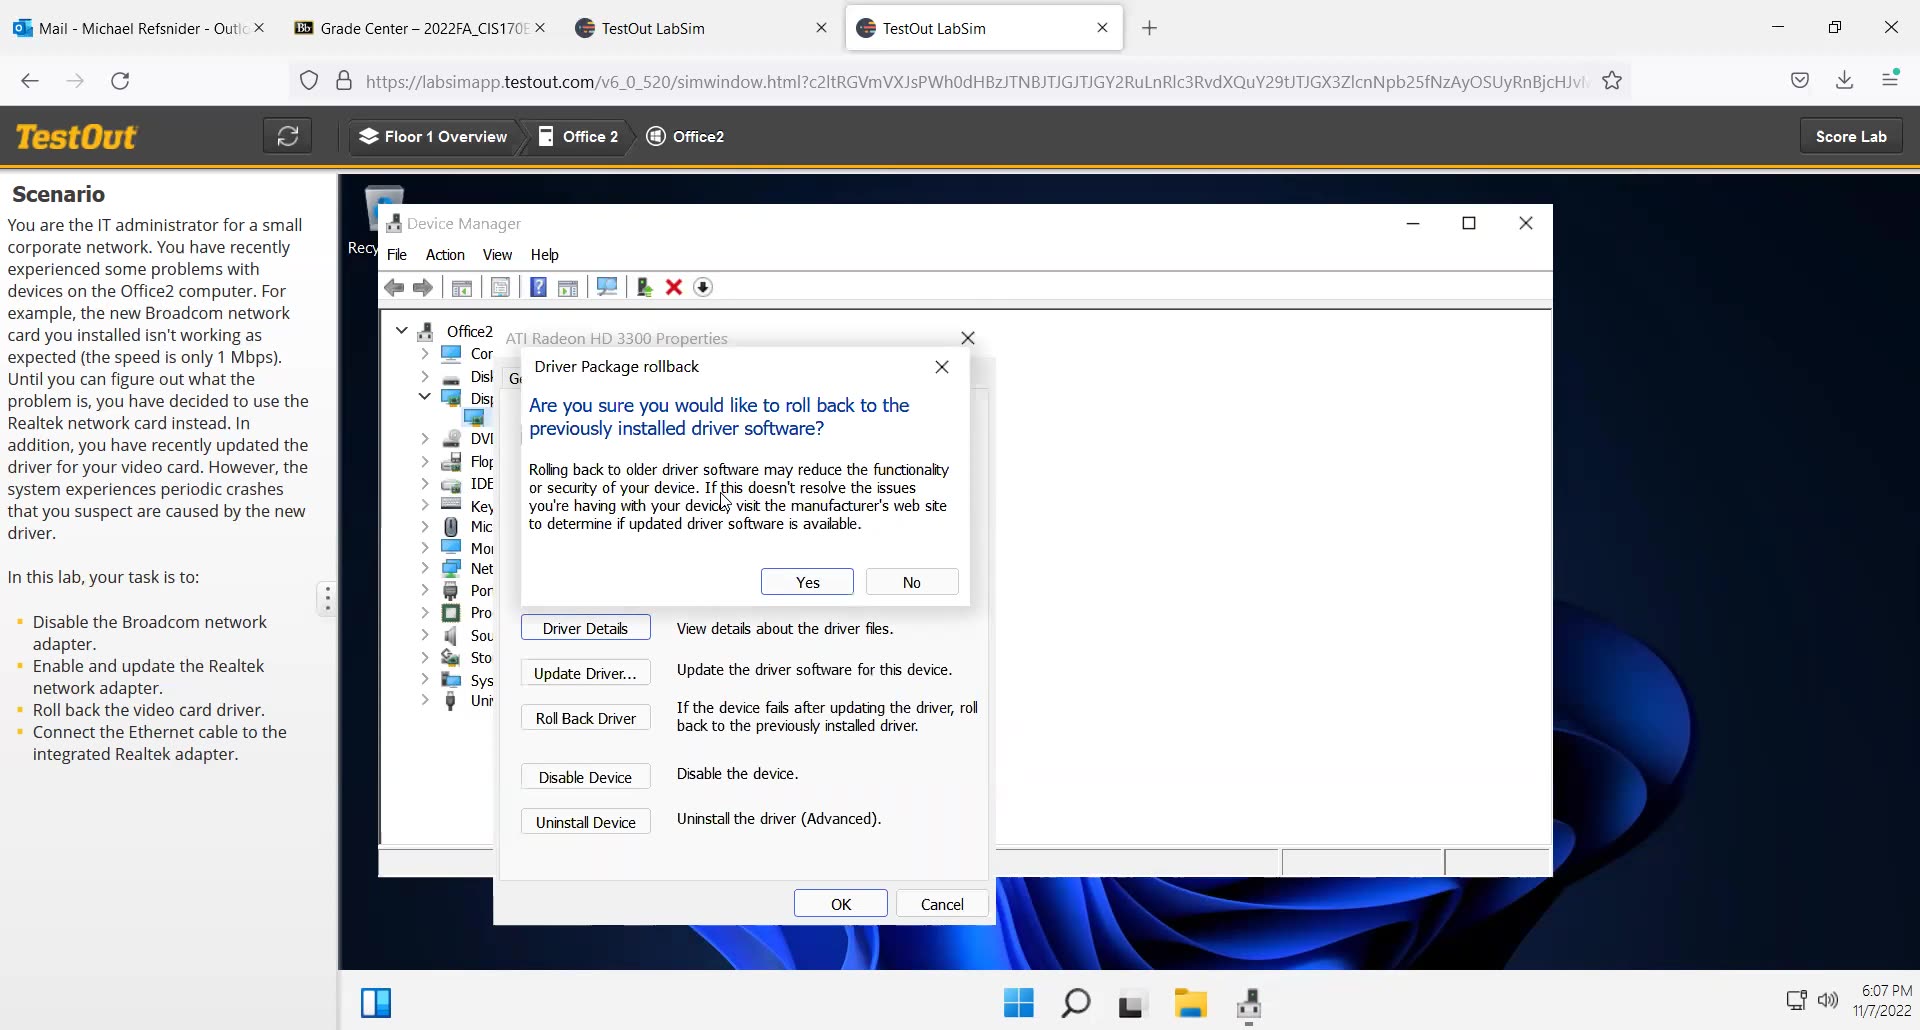The image size is (1920, 1030).
Task: Click the tracking protection shield in the address bar
Action: point(309,80)
